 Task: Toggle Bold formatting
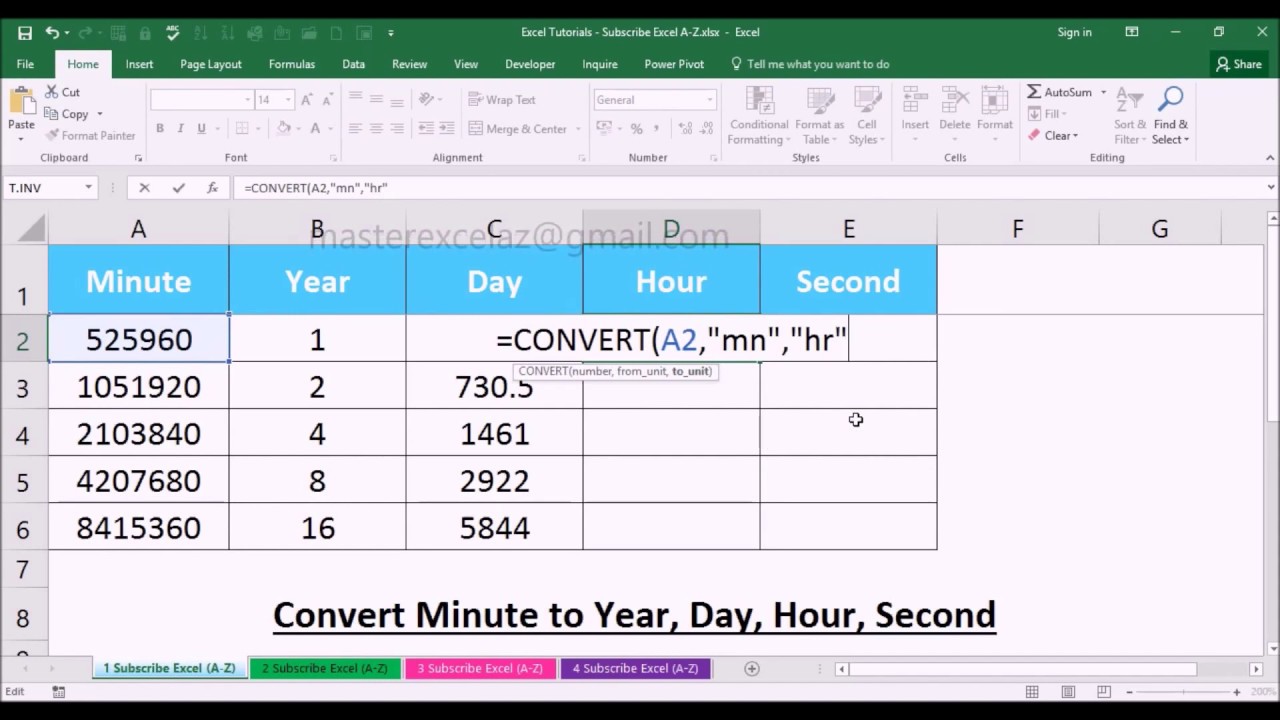(159, 128)
